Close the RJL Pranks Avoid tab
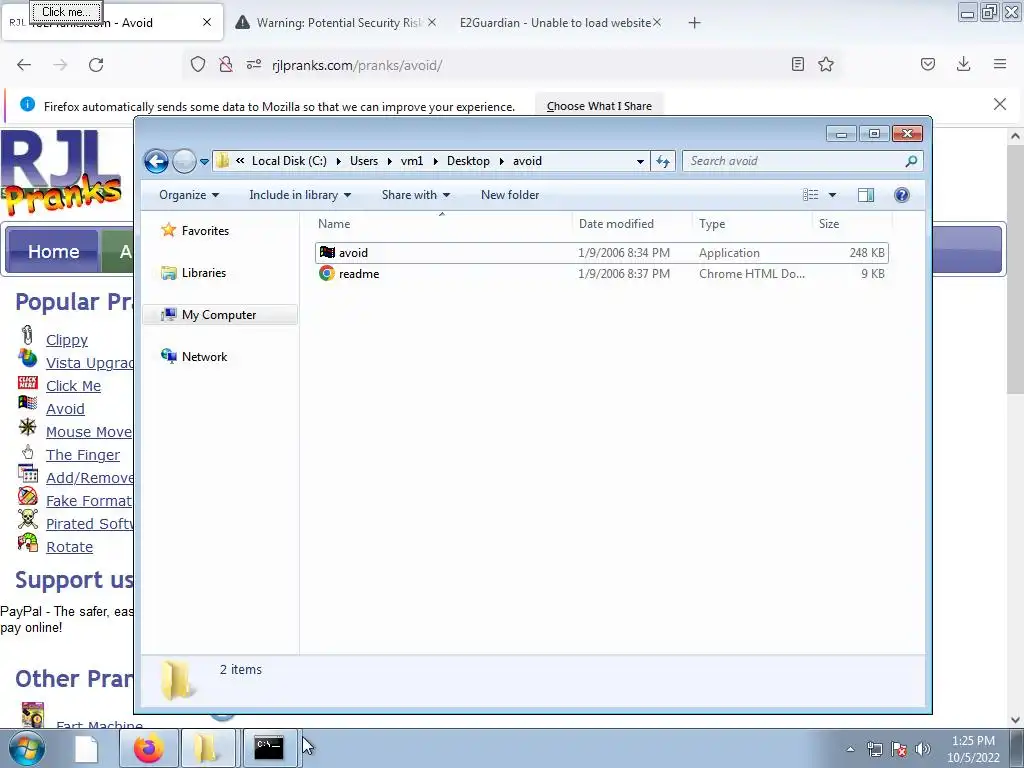The image size is (1024, 768). pos(207,22)
